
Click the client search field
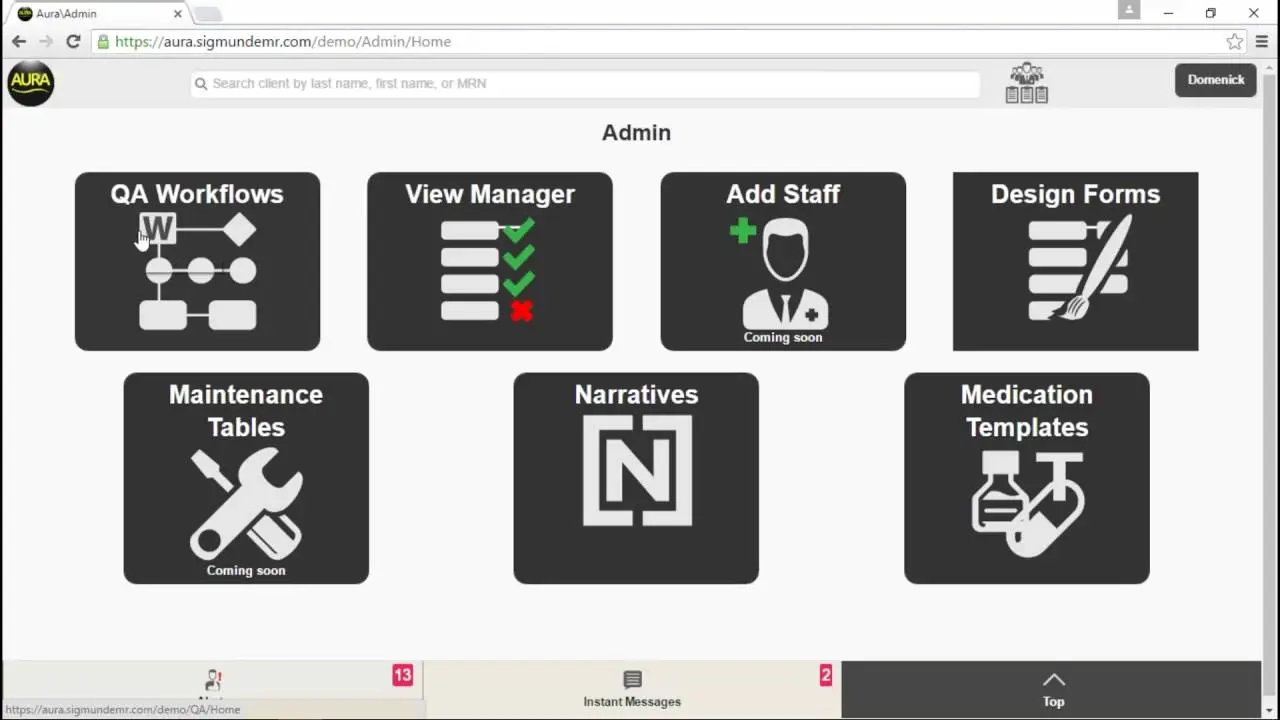(584, 83)
